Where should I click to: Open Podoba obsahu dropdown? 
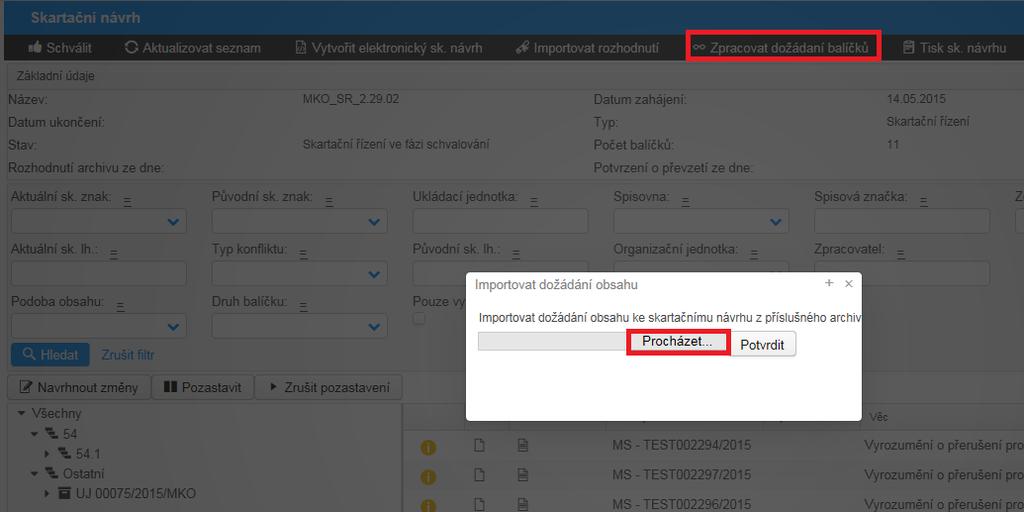pos(99,327)
